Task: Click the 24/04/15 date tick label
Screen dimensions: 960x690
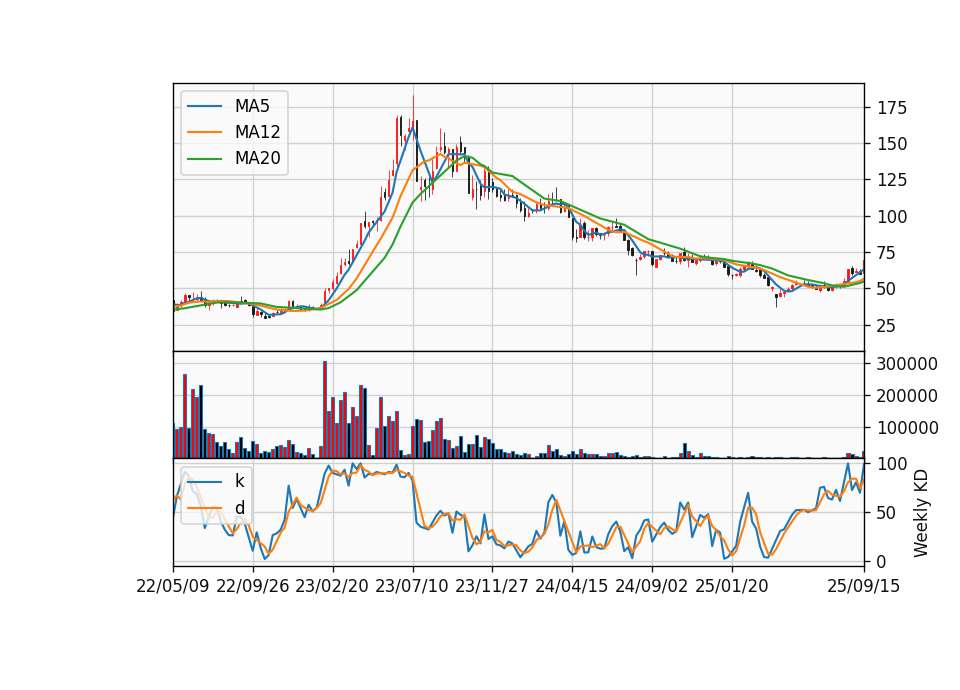Action: tap(572, 586)
